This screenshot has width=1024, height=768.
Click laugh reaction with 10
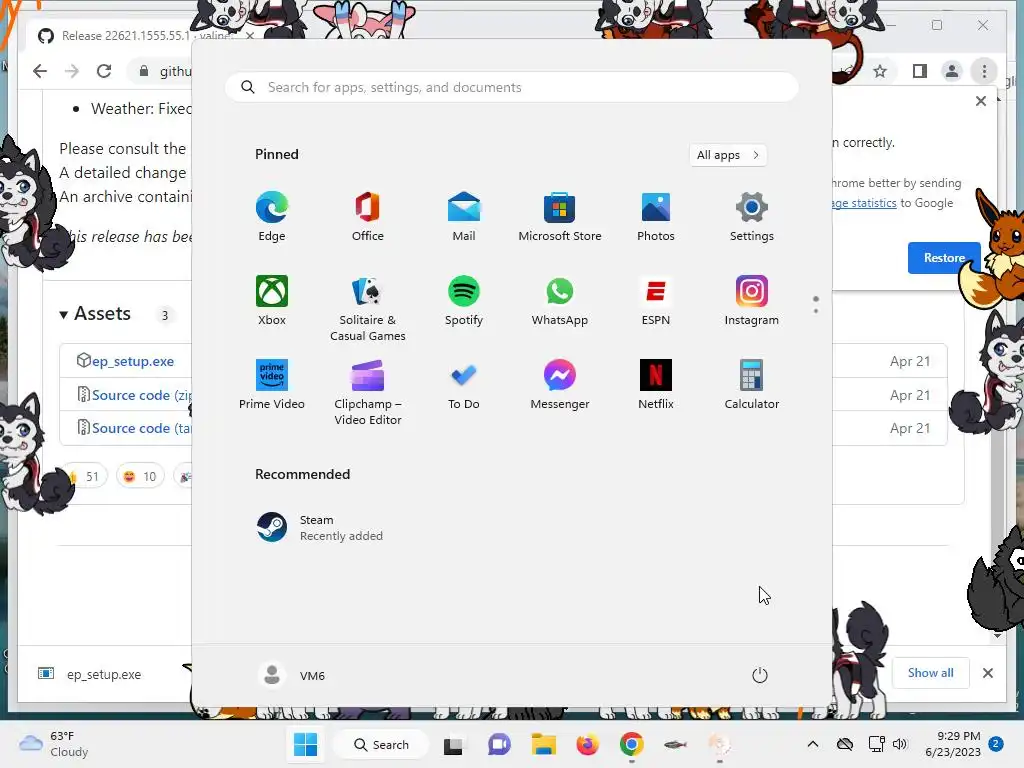140,476
